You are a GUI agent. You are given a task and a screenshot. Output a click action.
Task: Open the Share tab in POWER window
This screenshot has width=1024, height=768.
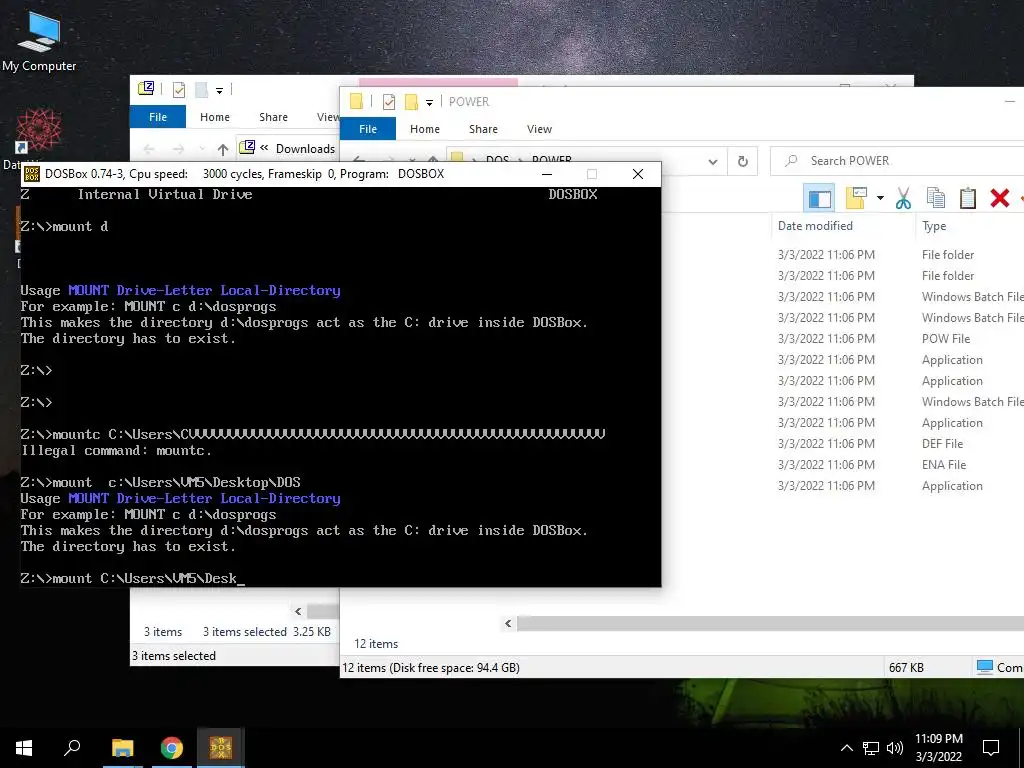483,129
